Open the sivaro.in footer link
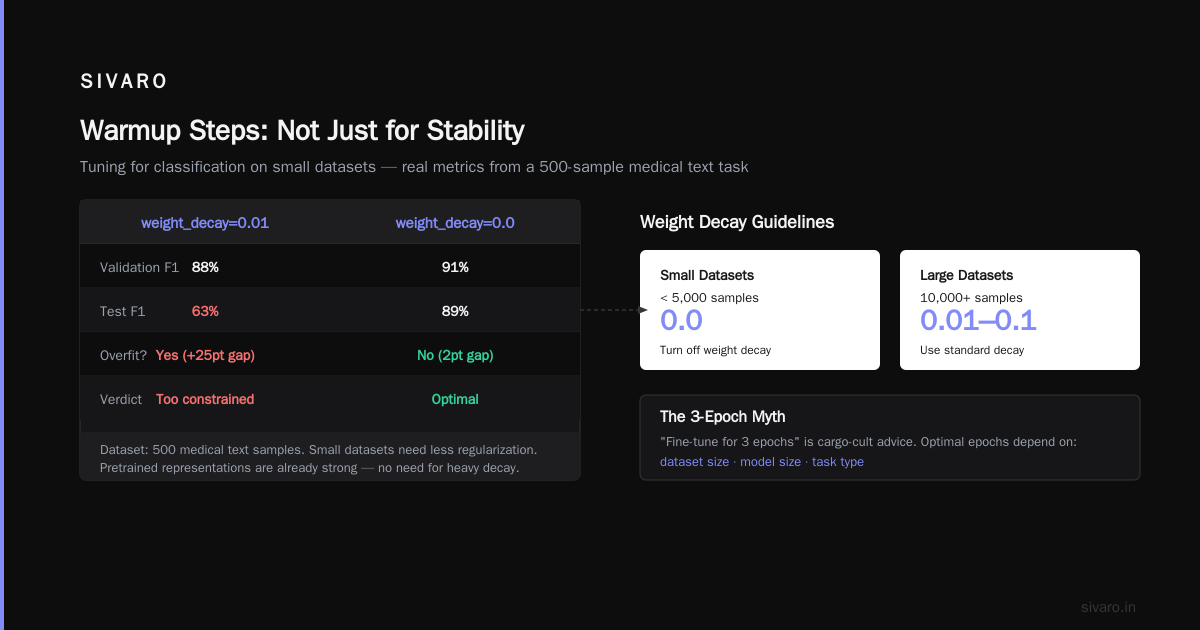 click(1108, 607)
